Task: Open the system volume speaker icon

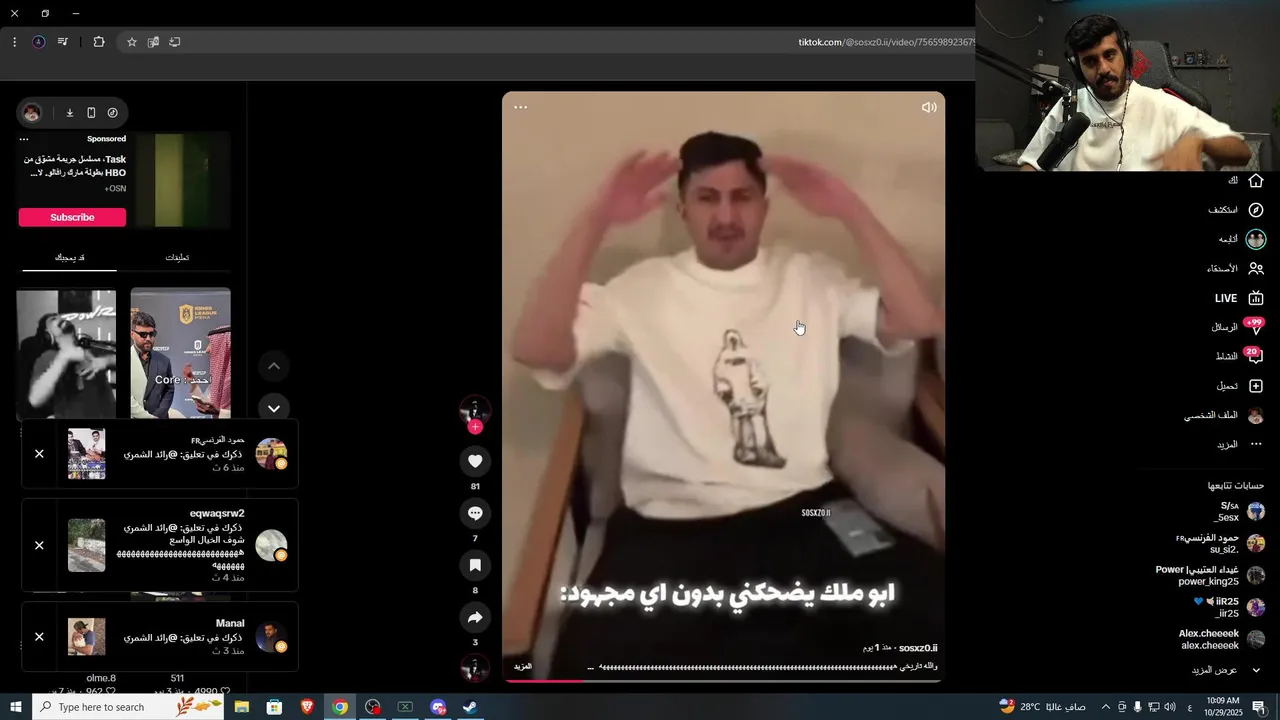Action: click(x=1170, y=707)
